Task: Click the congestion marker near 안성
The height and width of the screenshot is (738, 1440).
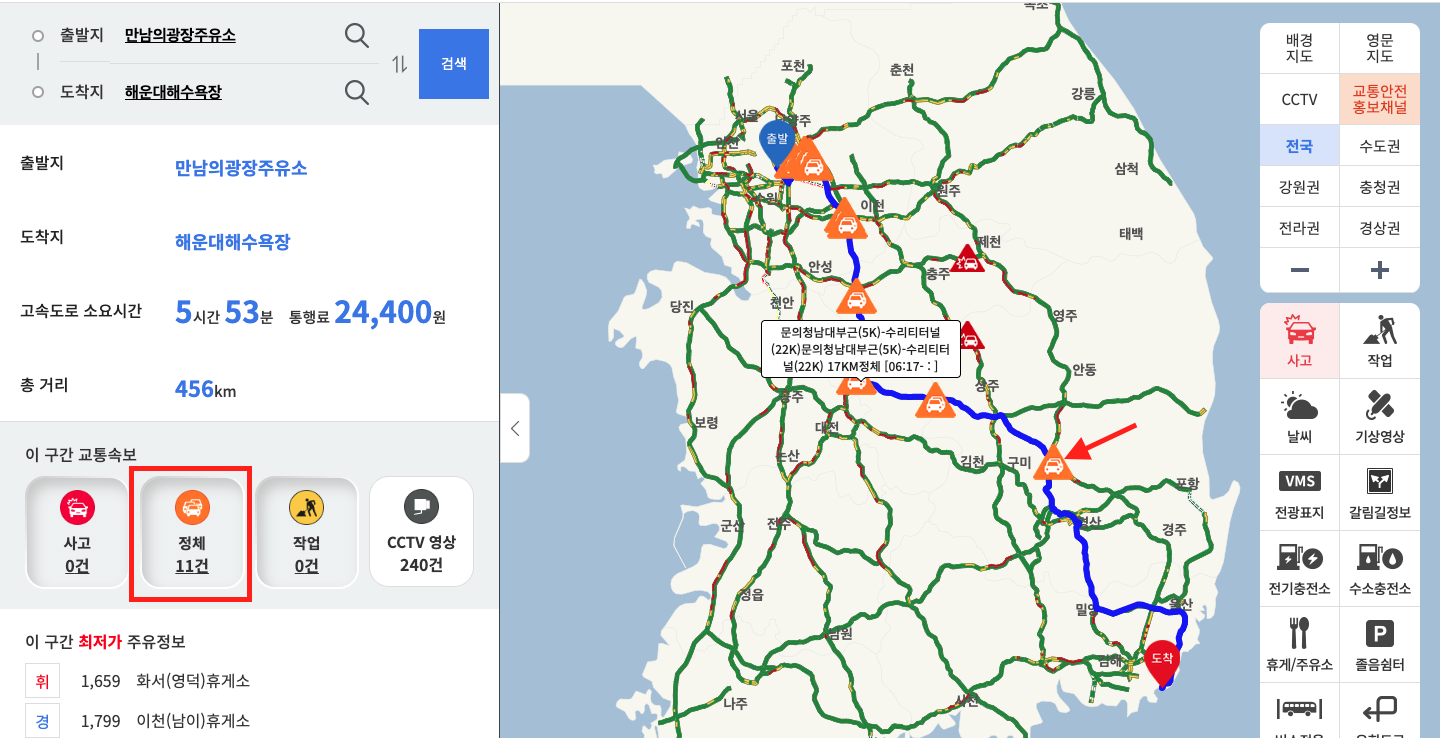Action: click(x=856, y=298)
